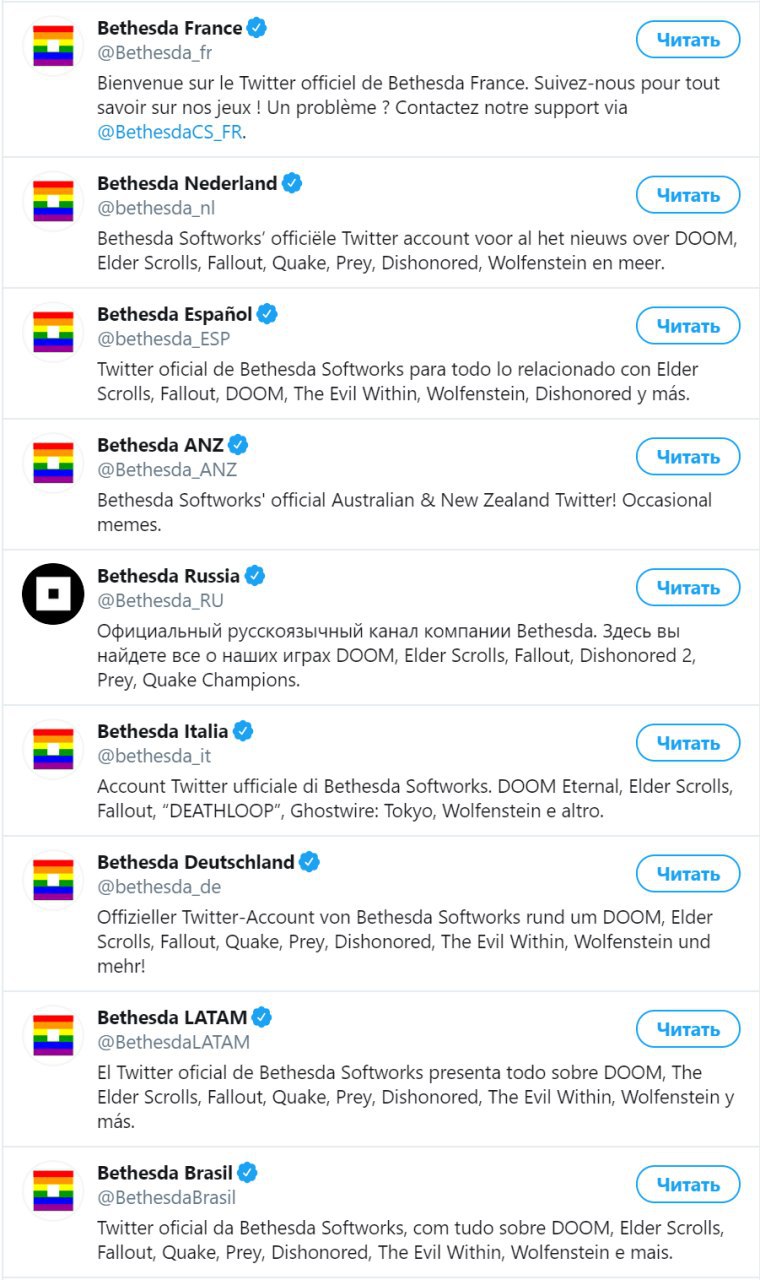Open the @Bethesda_RU handle link
This screenshot has width=760, height=1280.
click(x=160, y=600)
